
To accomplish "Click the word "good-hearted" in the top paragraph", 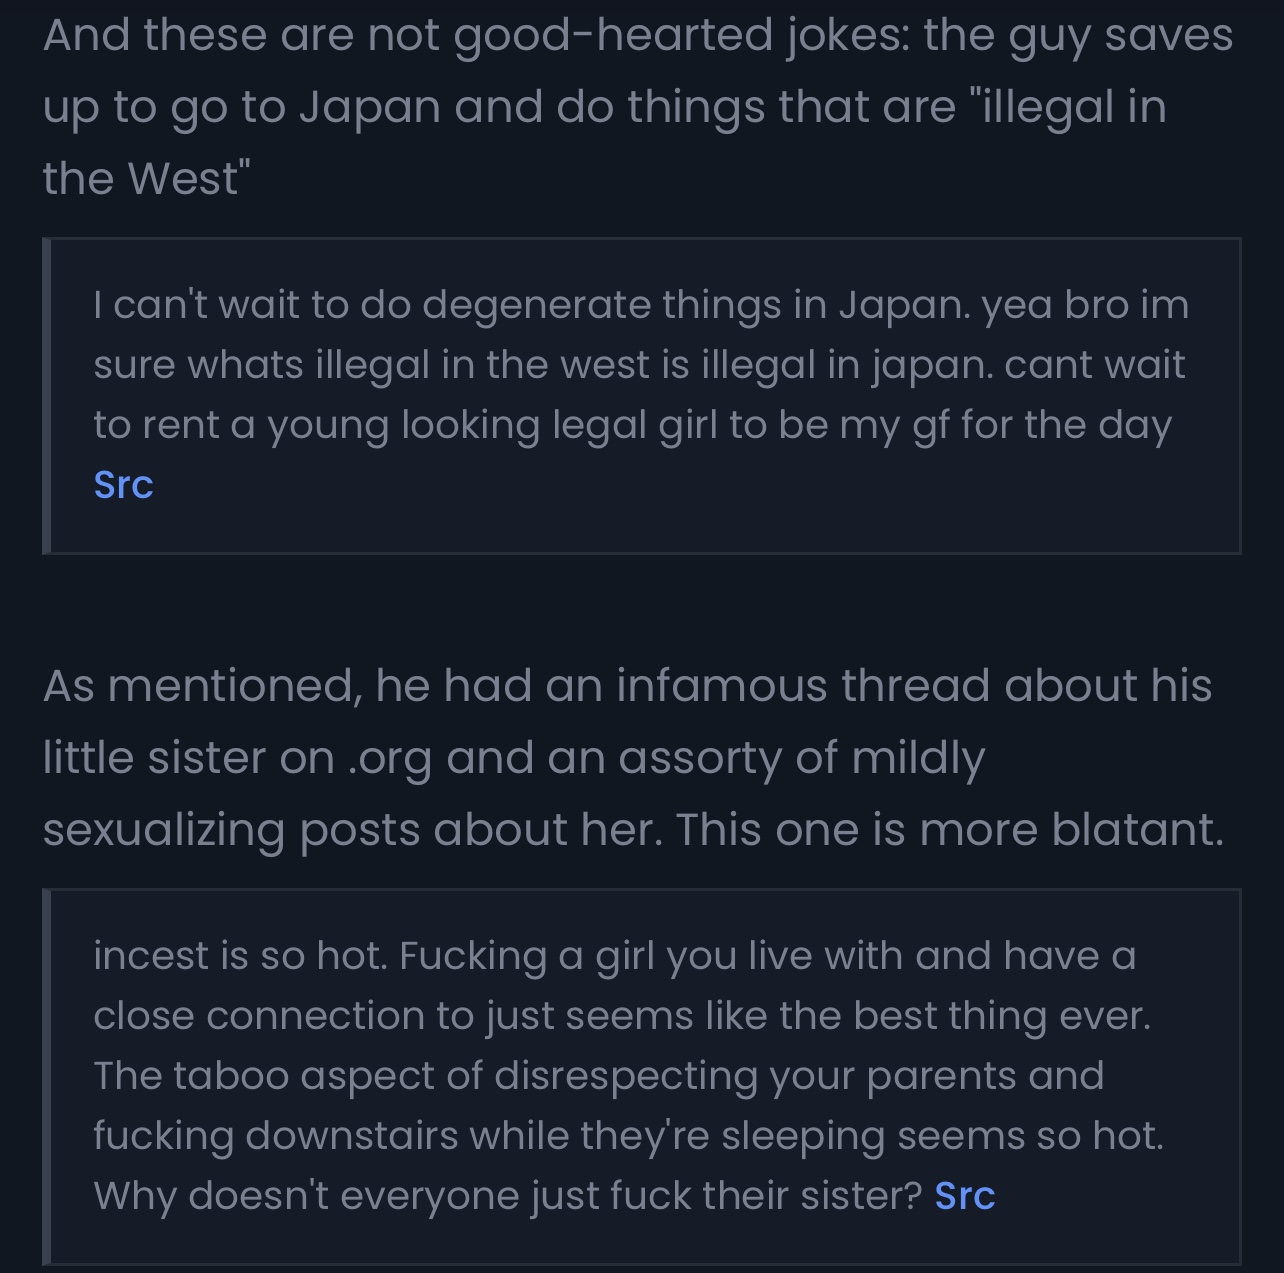I will (x=613, y=35).
